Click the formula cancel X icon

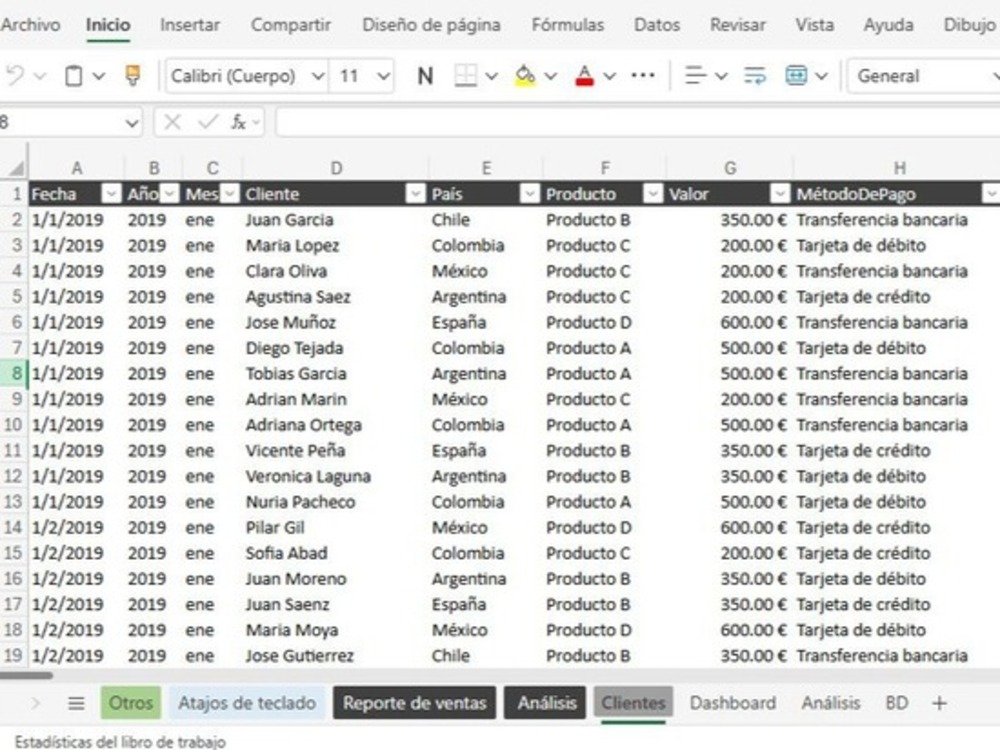tap(172, 122)
